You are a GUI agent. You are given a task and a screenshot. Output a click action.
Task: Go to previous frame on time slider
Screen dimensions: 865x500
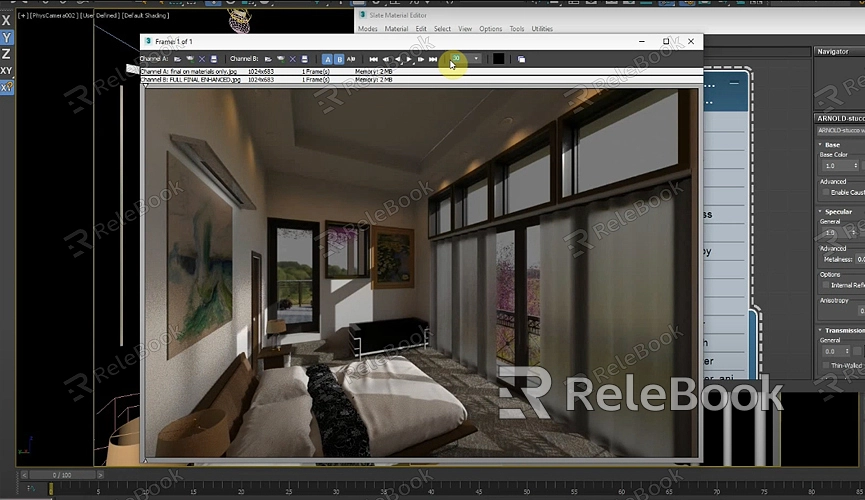(x=24, y=475)
